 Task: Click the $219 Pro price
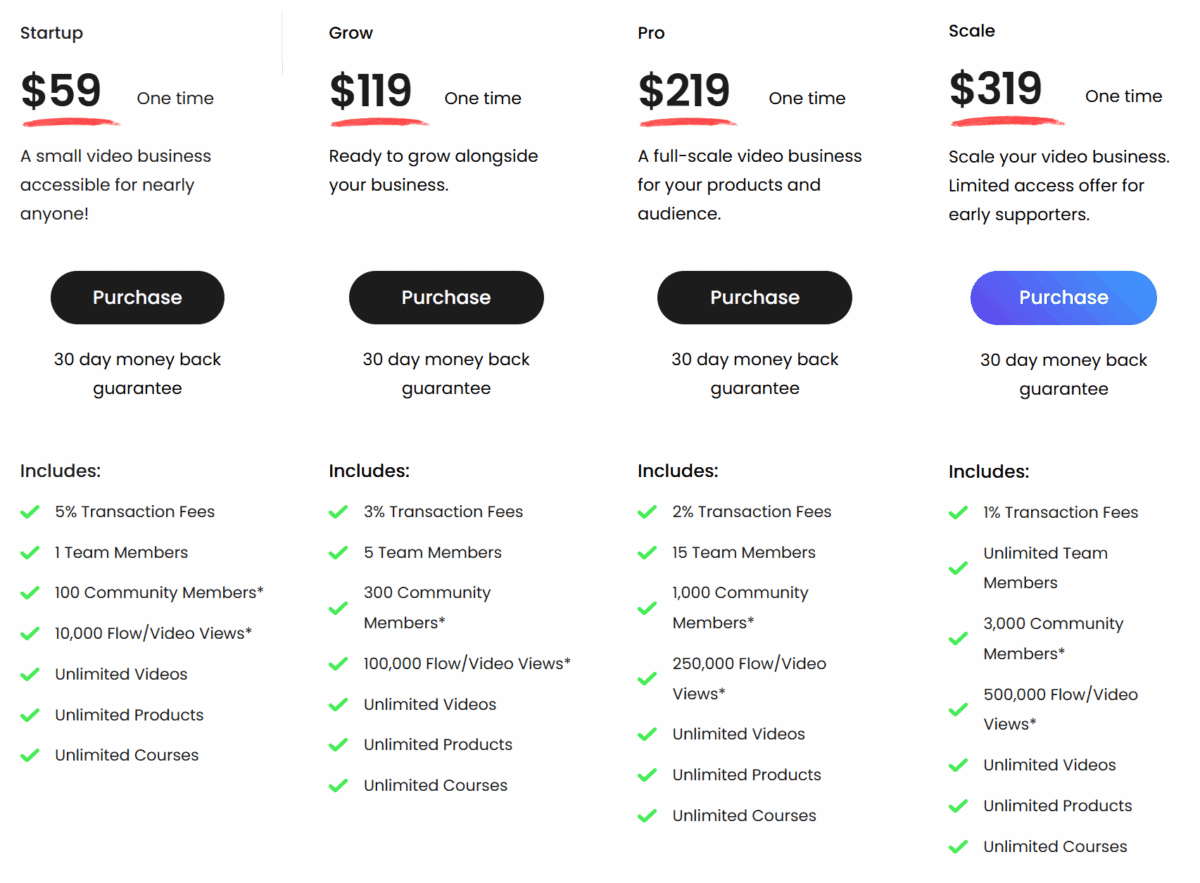(x=684, y=91)
